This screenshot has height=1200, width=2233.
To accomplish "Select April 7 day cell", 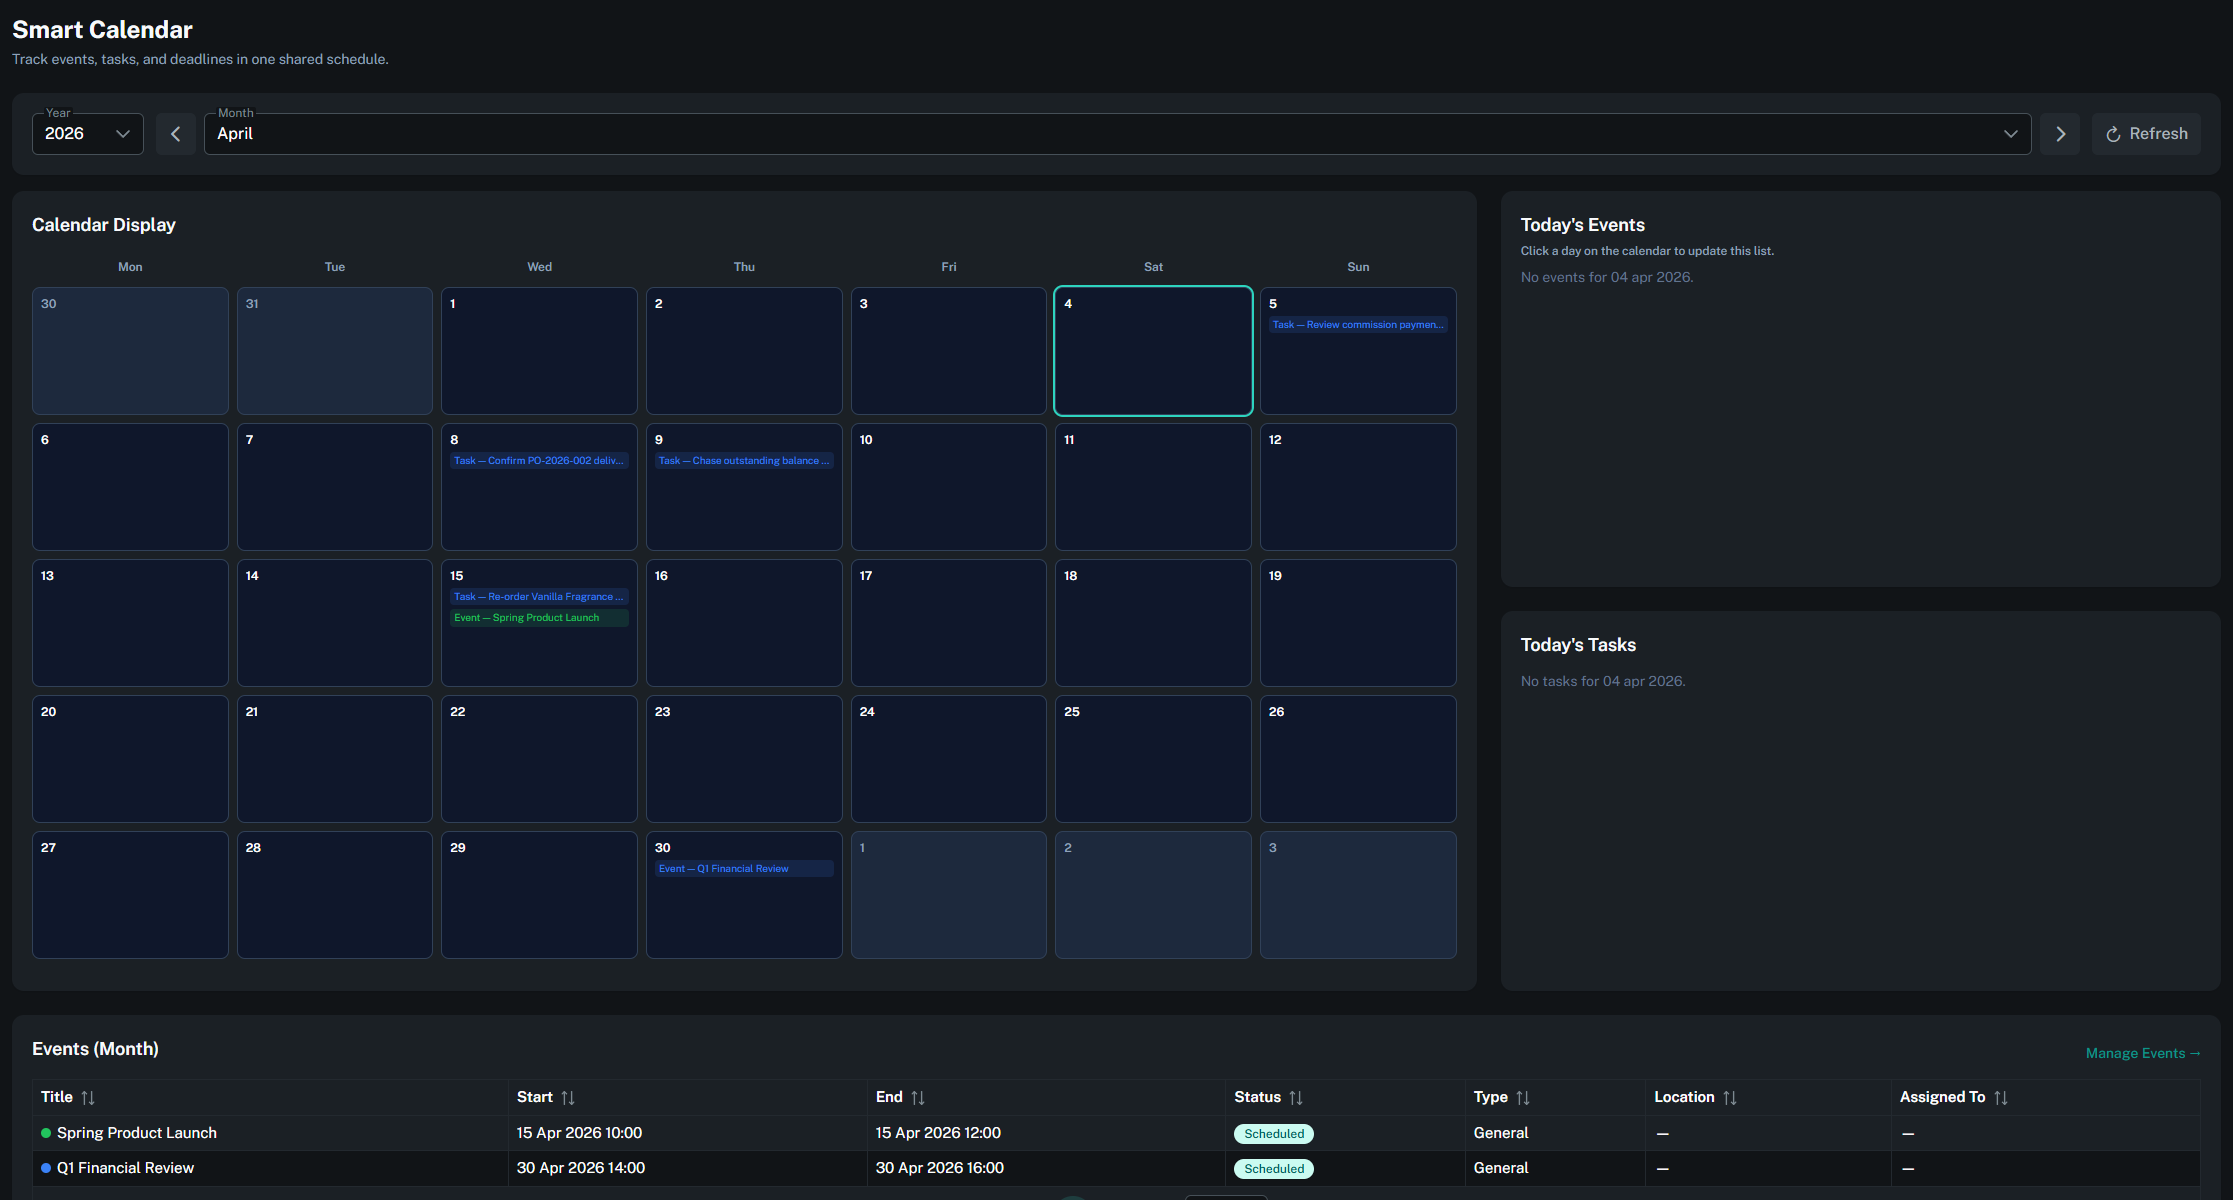I will pos(335,487).
